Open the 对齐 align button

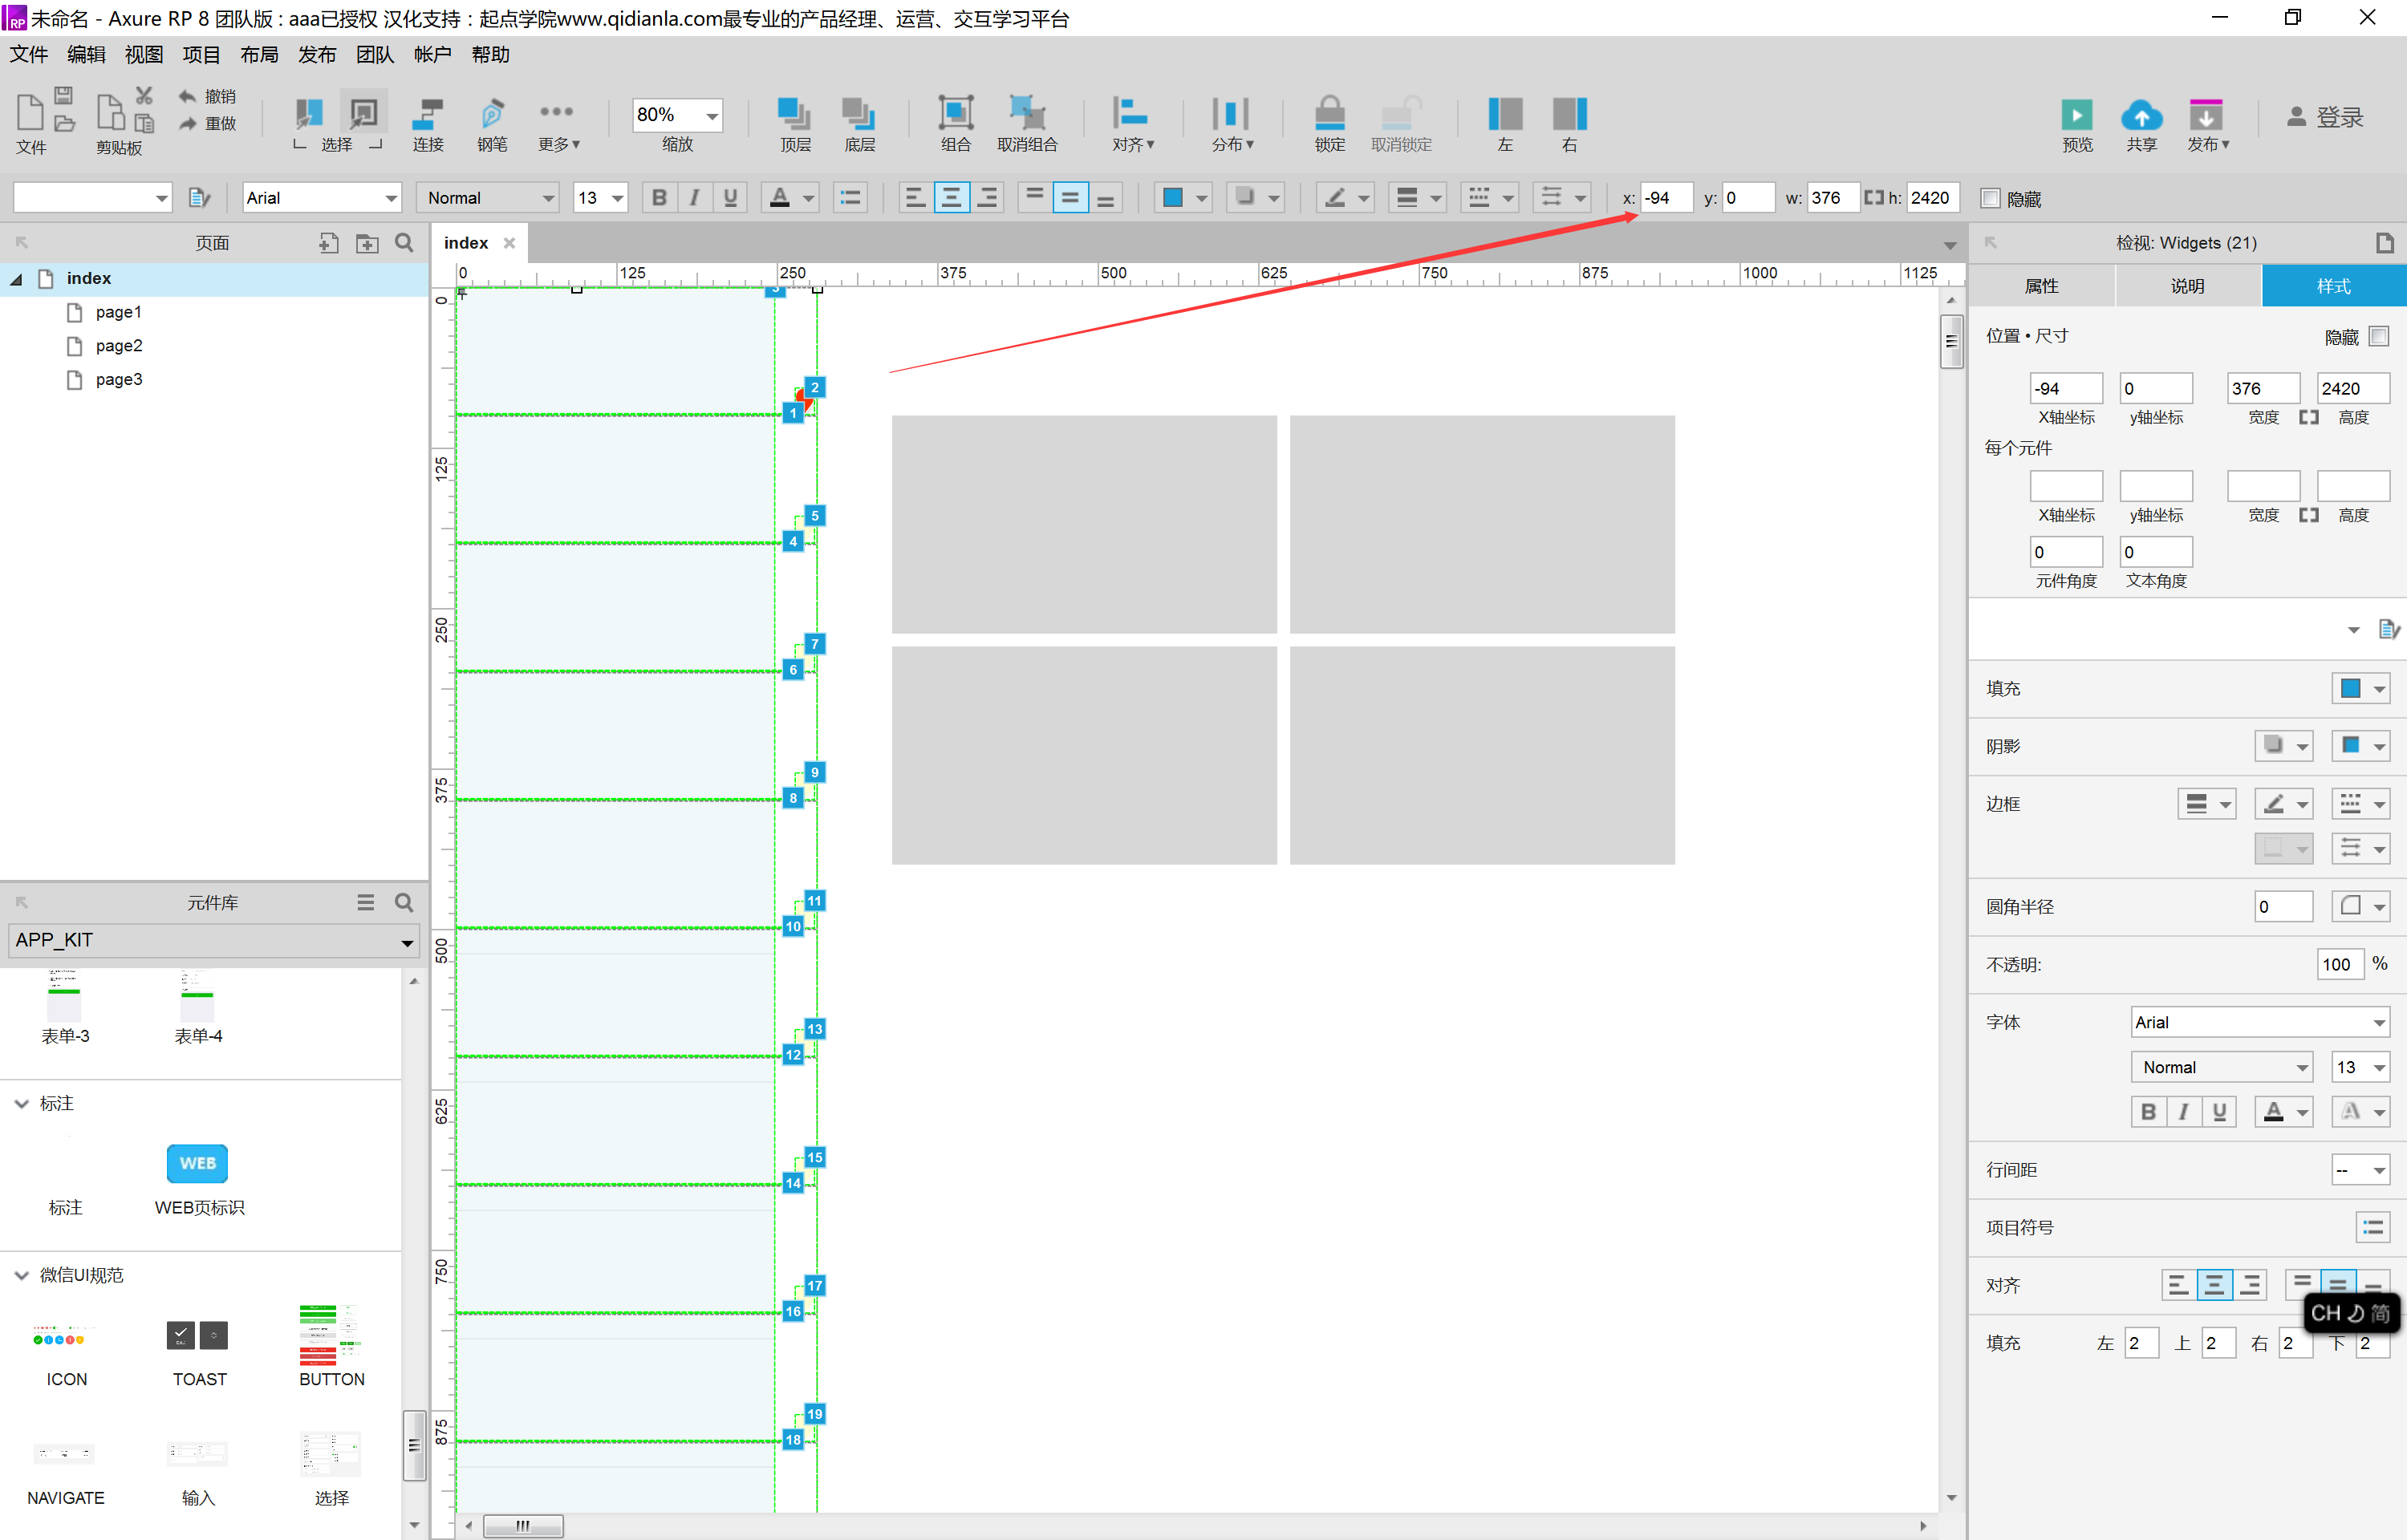[x=1132, y=124]
